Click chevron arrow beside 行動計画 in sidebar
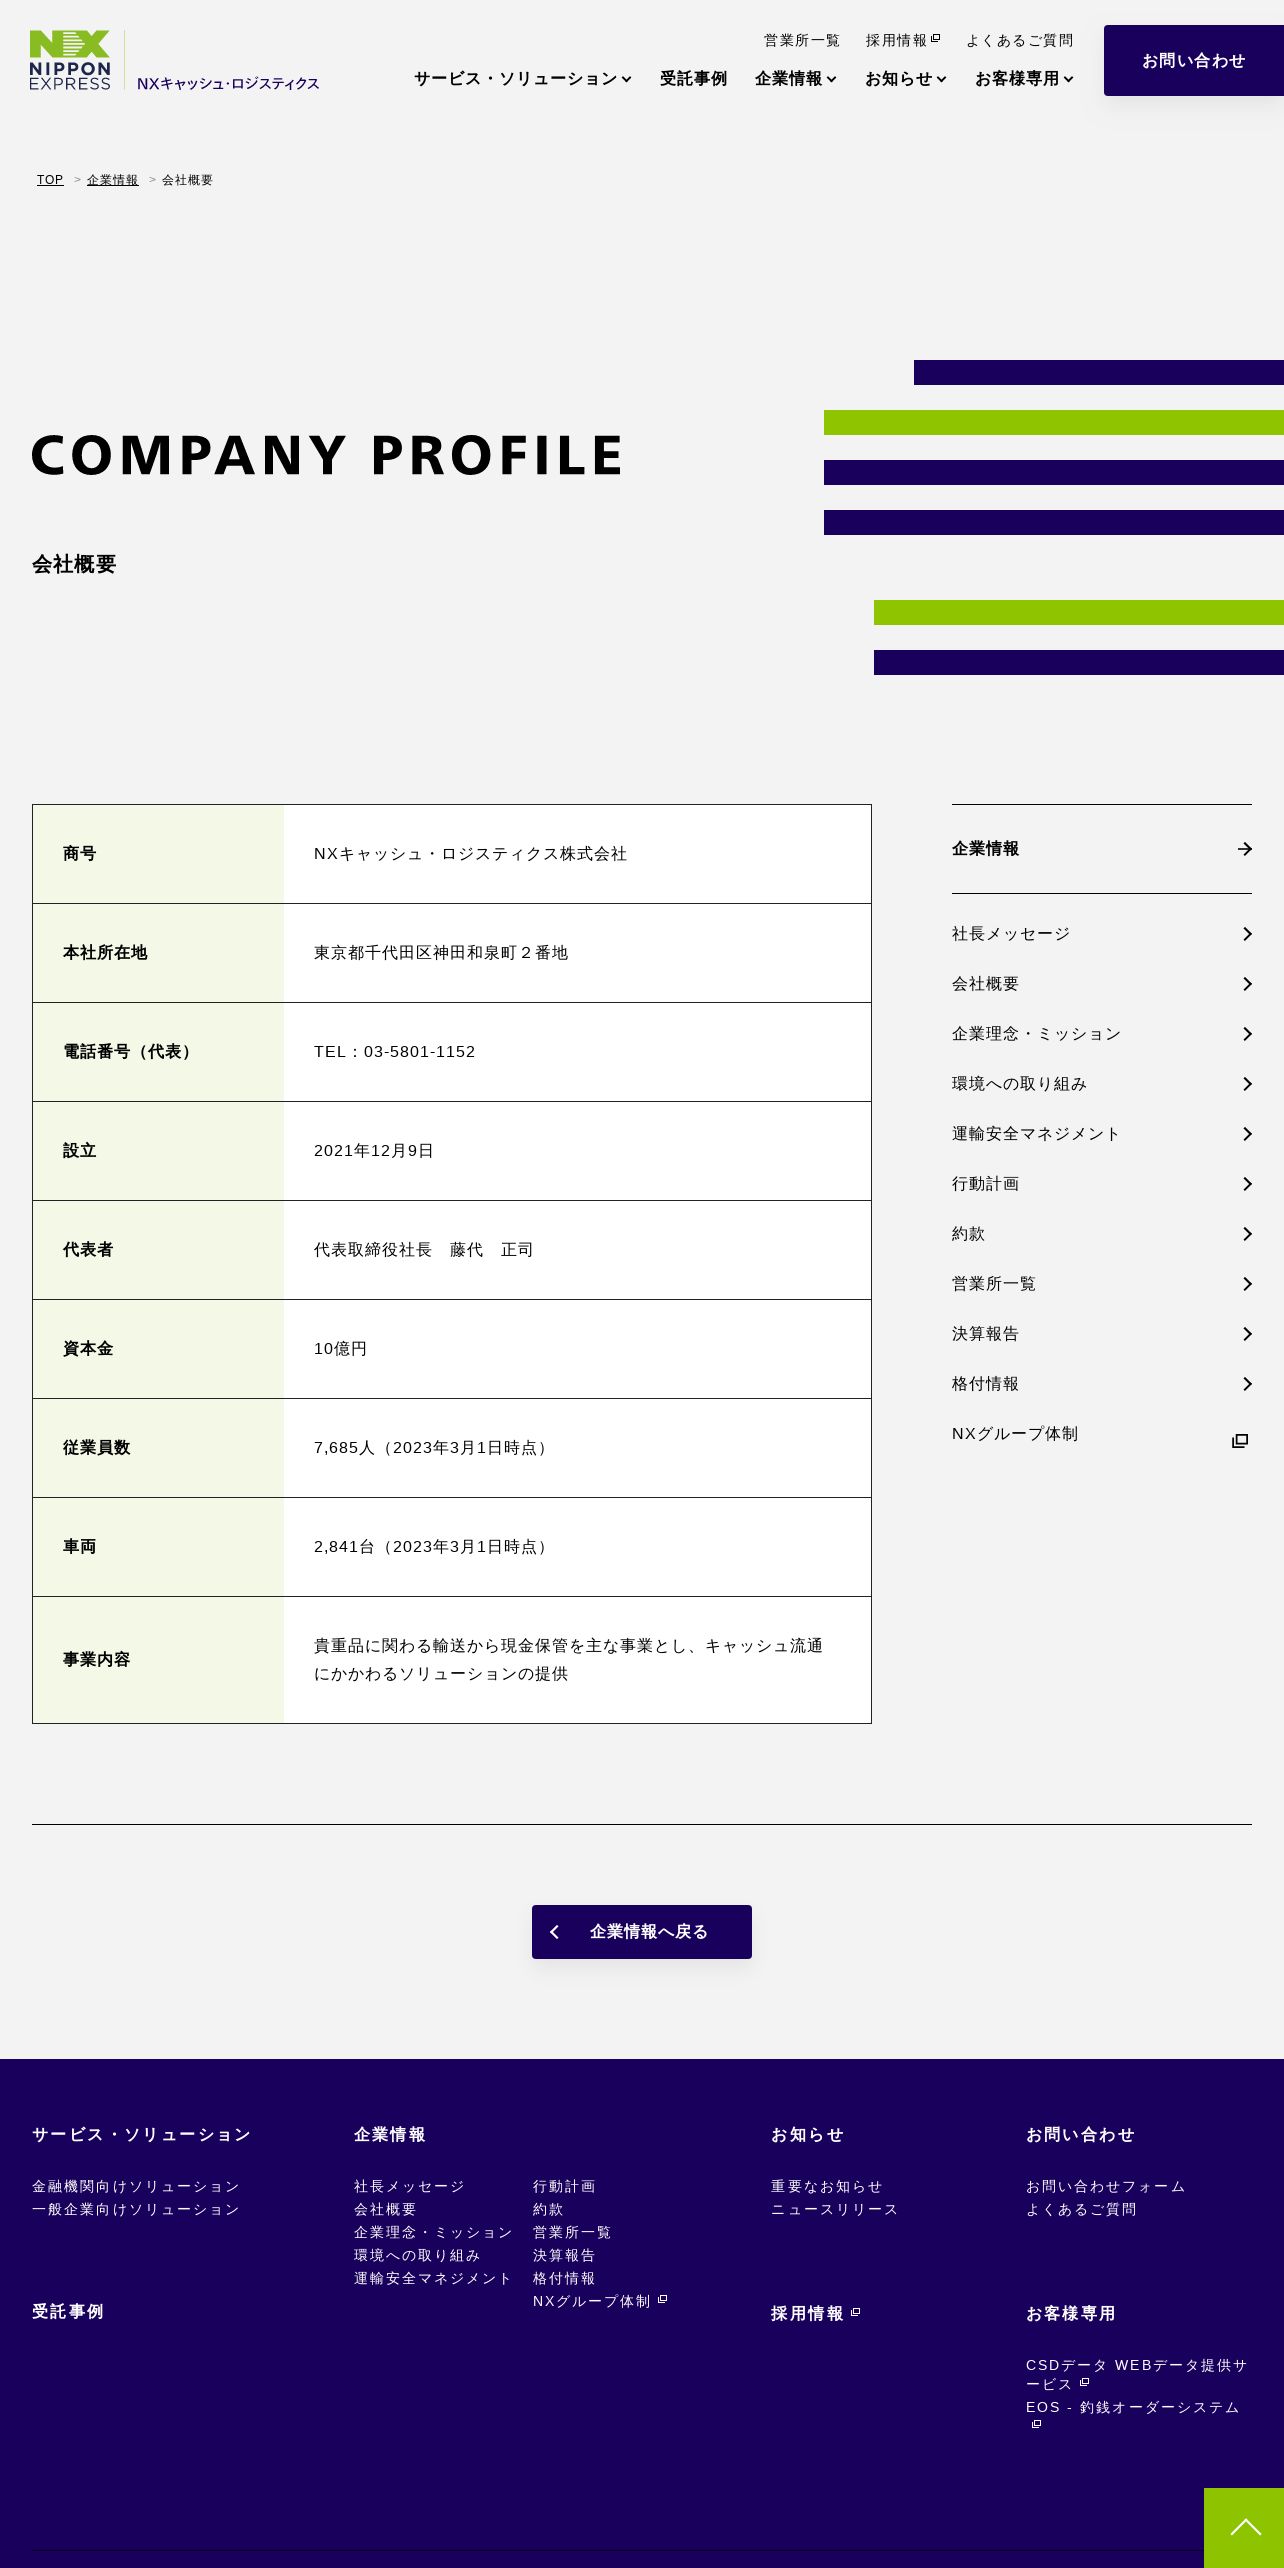The height and width of the screenshot is (2568, 1284). click(1247, 1184)
